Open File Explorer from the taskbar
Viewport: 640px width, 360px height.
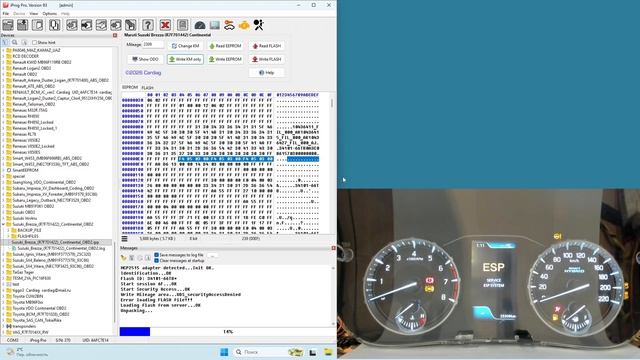[x=328, y=352]
